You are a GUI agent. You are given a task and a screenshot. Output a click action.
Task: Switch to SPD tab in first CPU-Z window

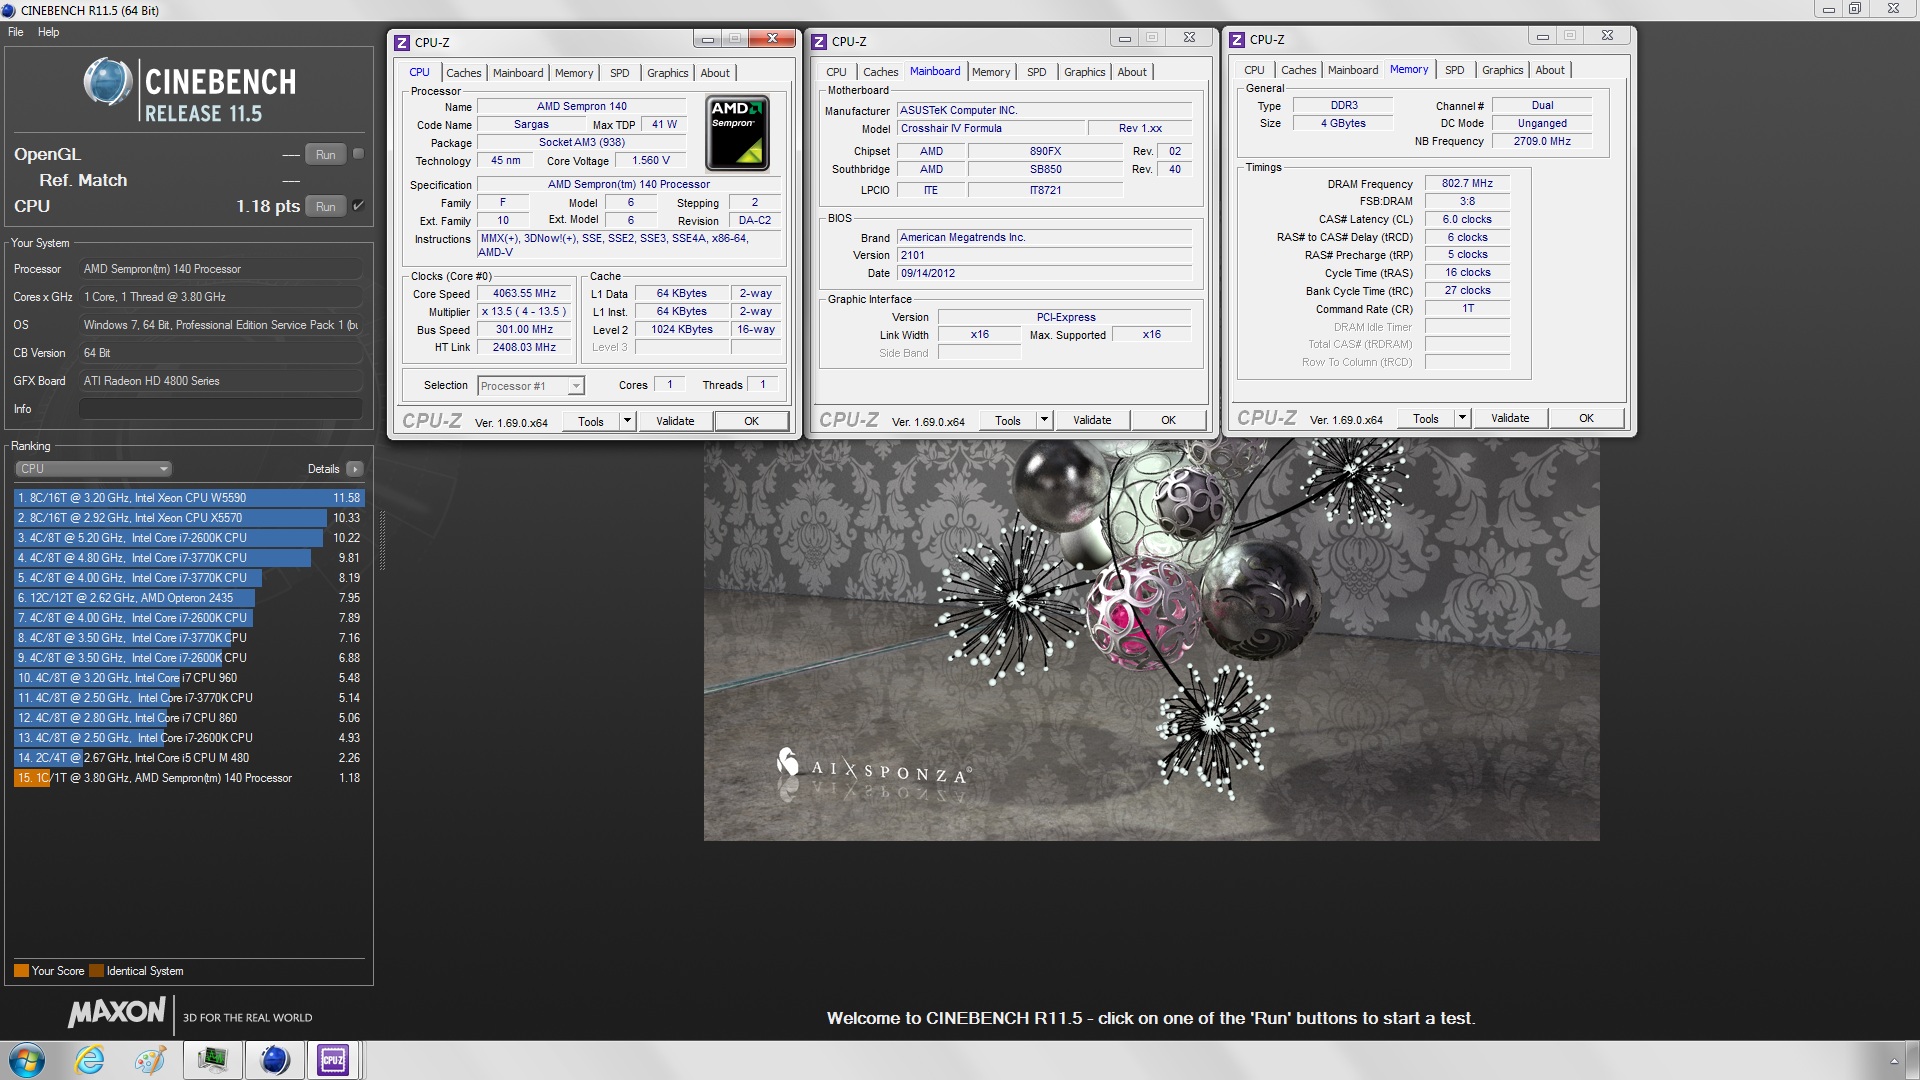click(620, 73)
